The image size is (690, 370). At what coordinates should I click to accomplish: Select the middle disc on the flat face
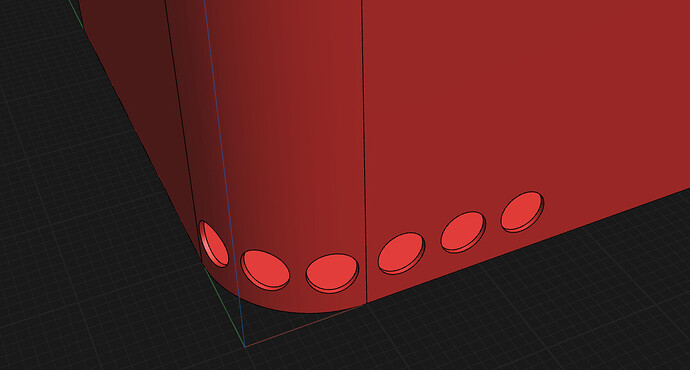[463, 232]
